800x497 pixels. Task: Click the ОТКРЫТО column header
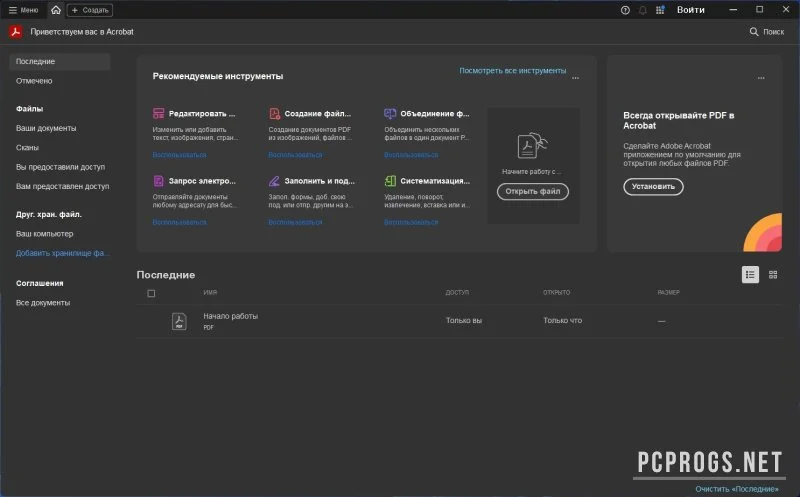[x=556, y=292]
